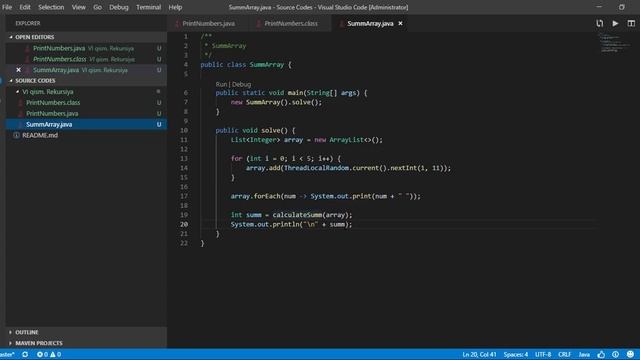Open the Edit menu
The width and height of the screenshot is (640, 360).
[25, 7]
